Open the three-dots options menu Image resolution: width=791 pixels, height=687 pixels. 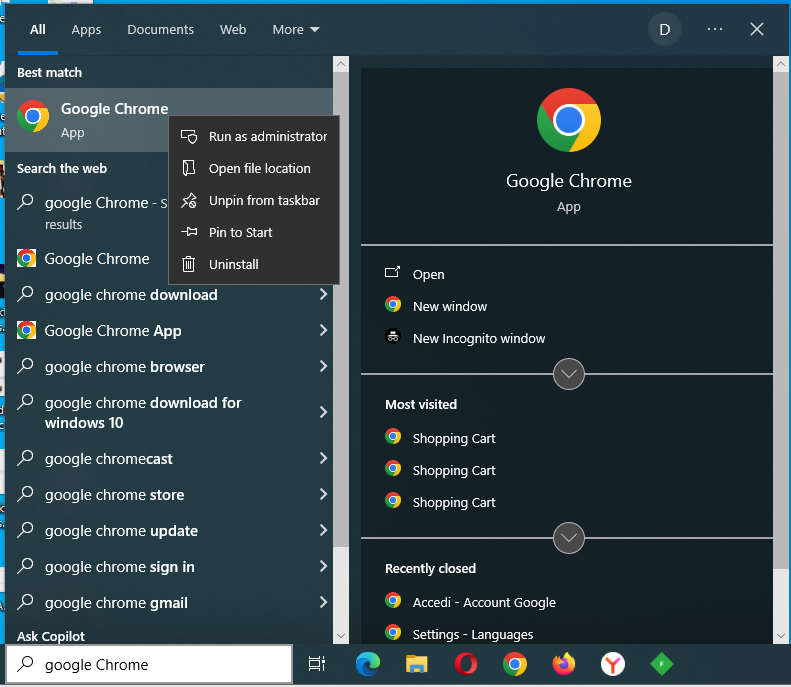pyautogui.click(x=715, y=29)
